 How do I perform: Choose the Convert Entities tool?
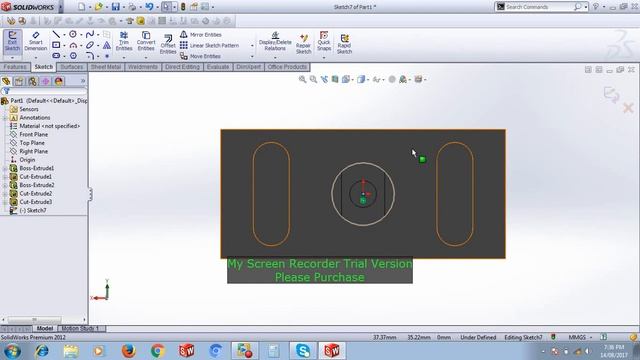coord(146,41)
